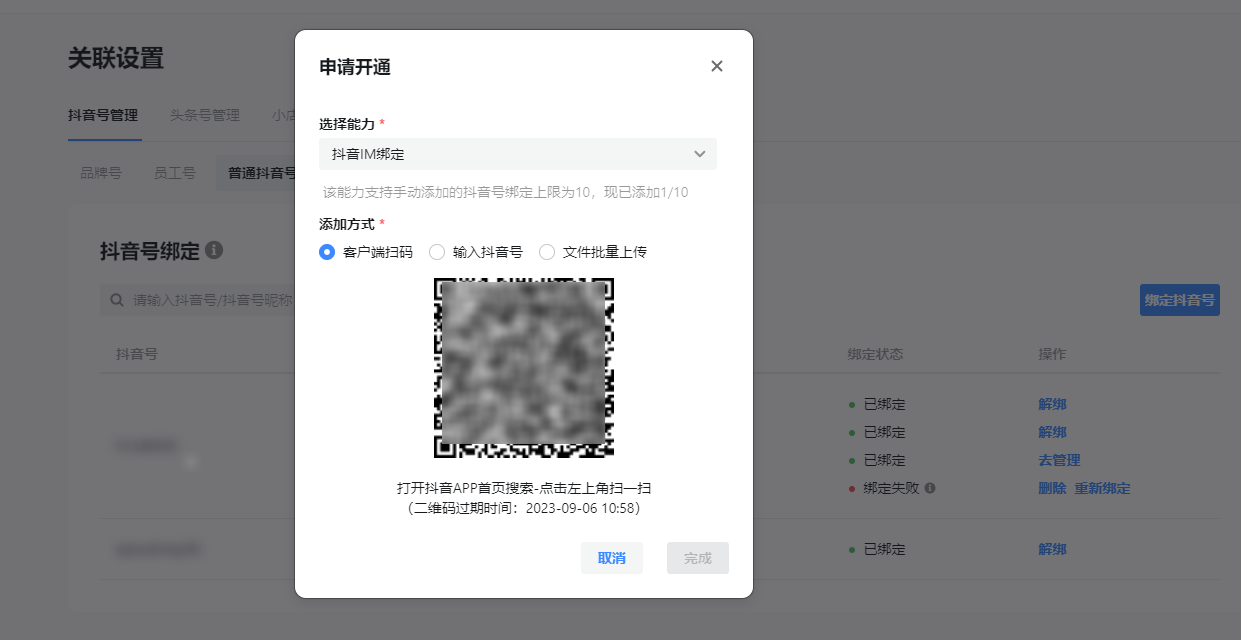Viewport: 1241px width, 640px height.
Task: Click the 抖音号 column header
Action: 137,354
